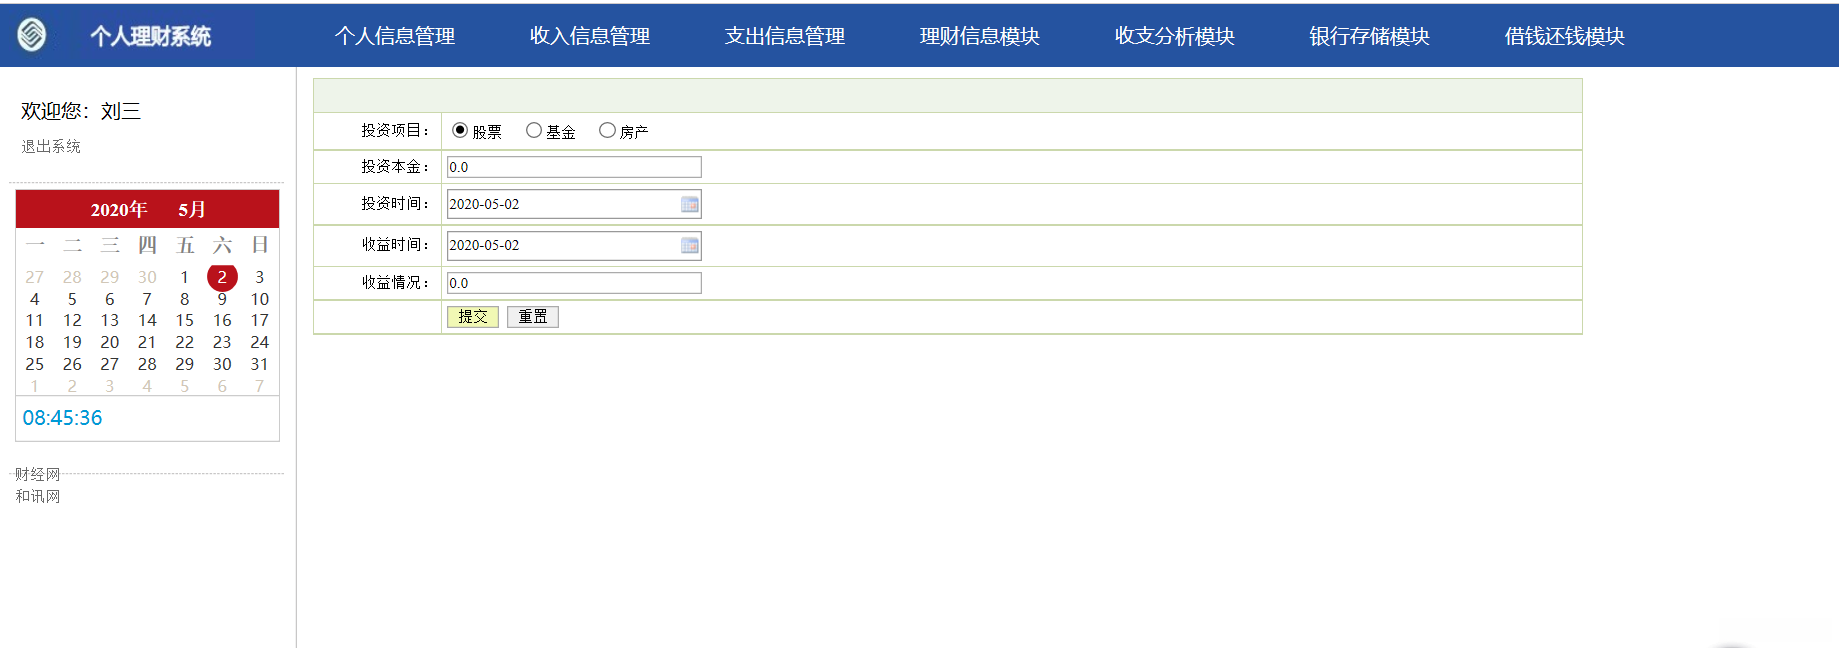The width and height of the screenshot is (1839, 648).
Task: Open the 理财信息模块 menu
Action: (x=980, y=36)
